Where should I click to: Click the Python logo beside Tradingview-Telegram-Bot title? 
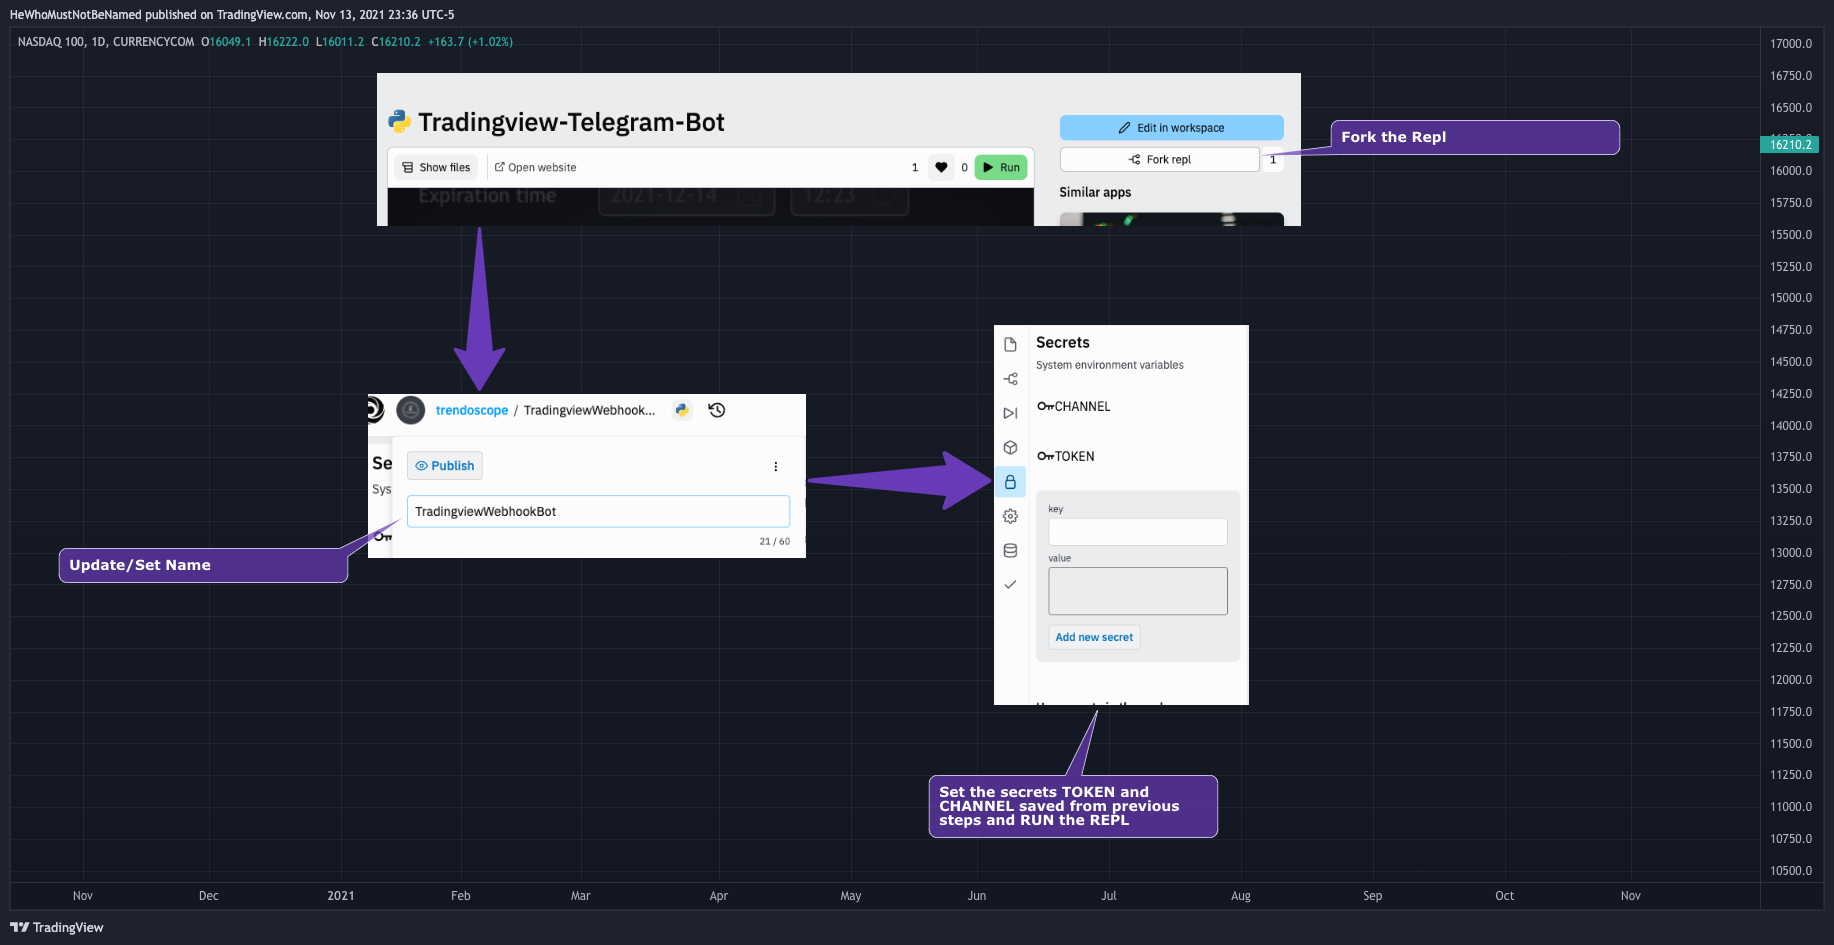400,122
